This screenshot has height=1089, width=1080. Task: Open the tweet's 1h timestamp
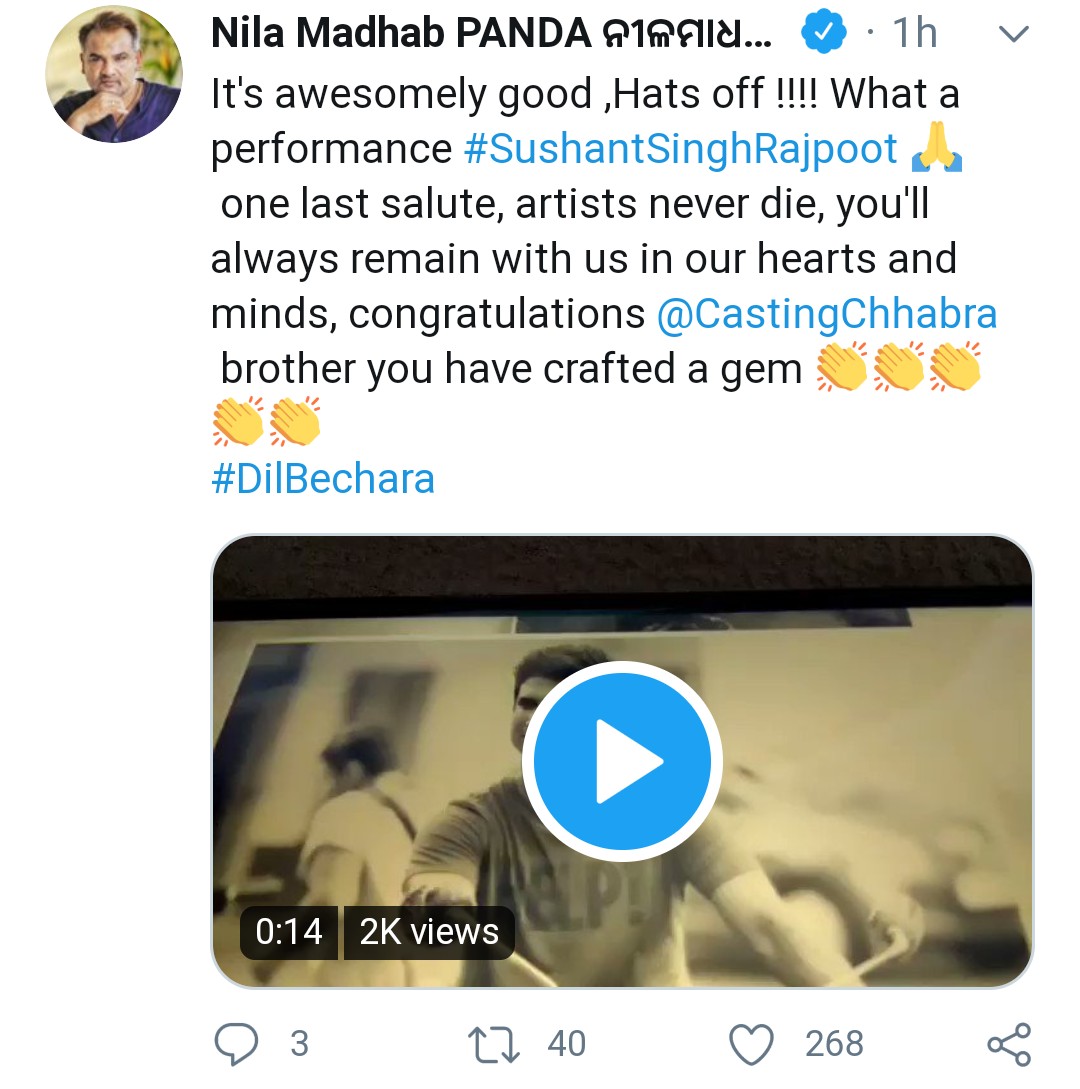(x=914, y=35)
